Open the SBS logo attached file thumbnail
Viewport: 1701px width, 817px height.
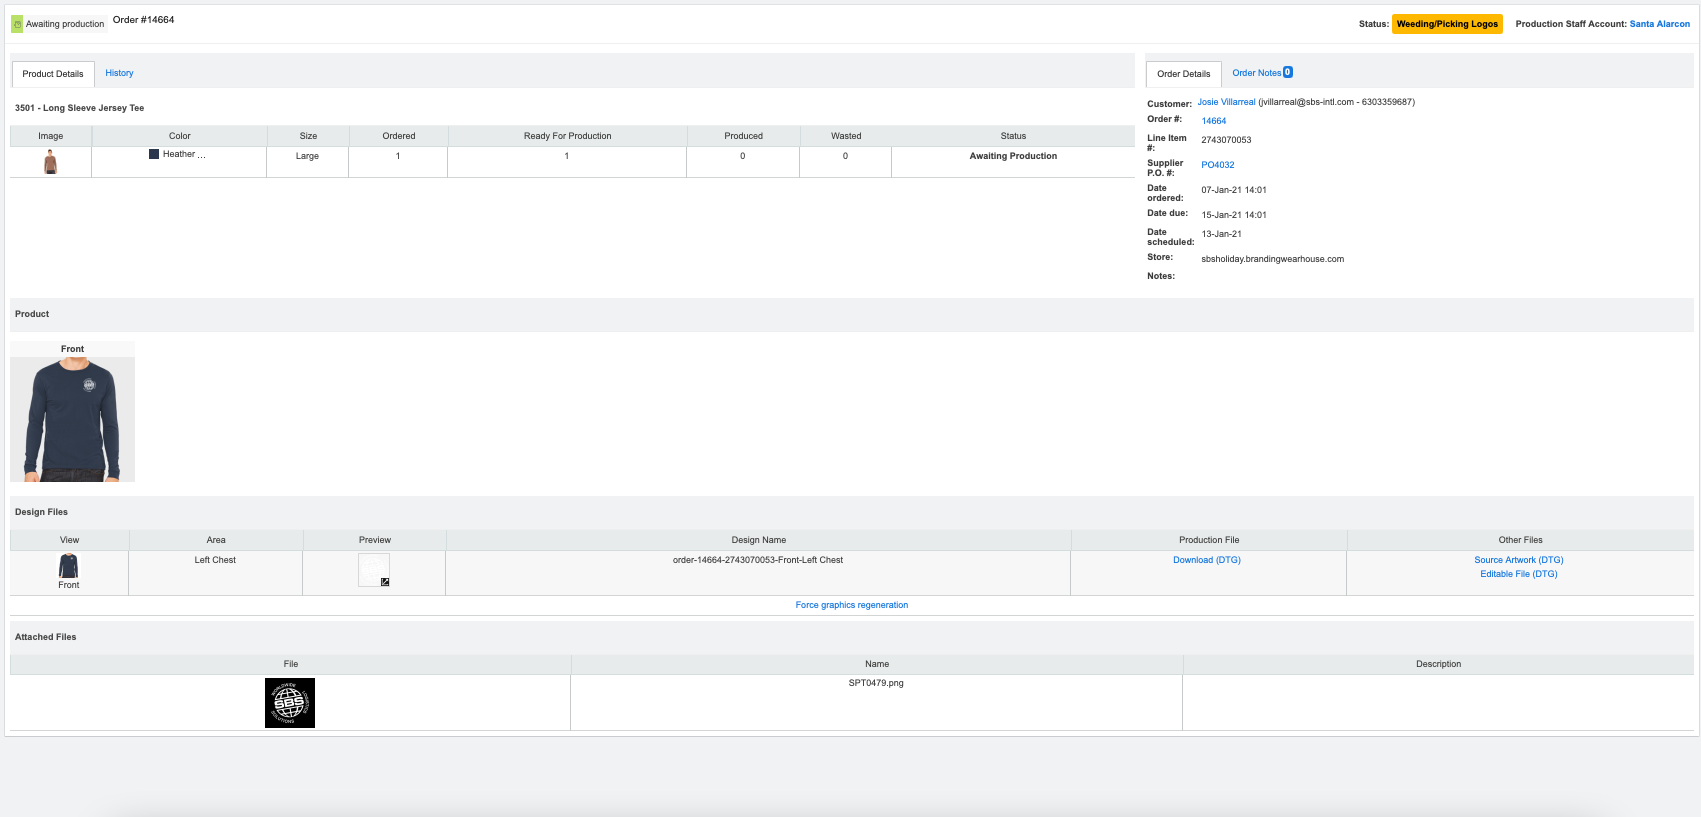[x=290, y=703]
